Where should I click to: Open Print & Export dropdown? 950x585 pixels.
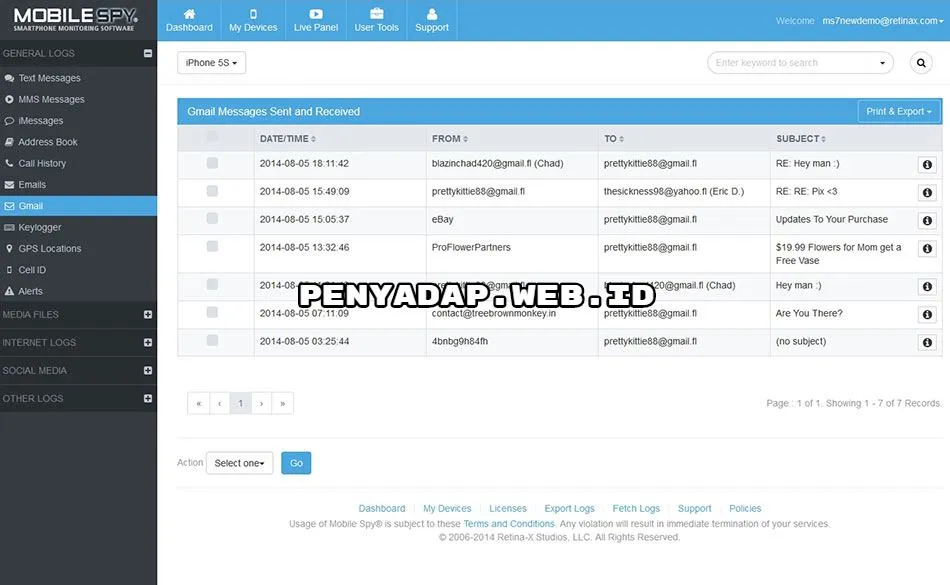(899, 111)
